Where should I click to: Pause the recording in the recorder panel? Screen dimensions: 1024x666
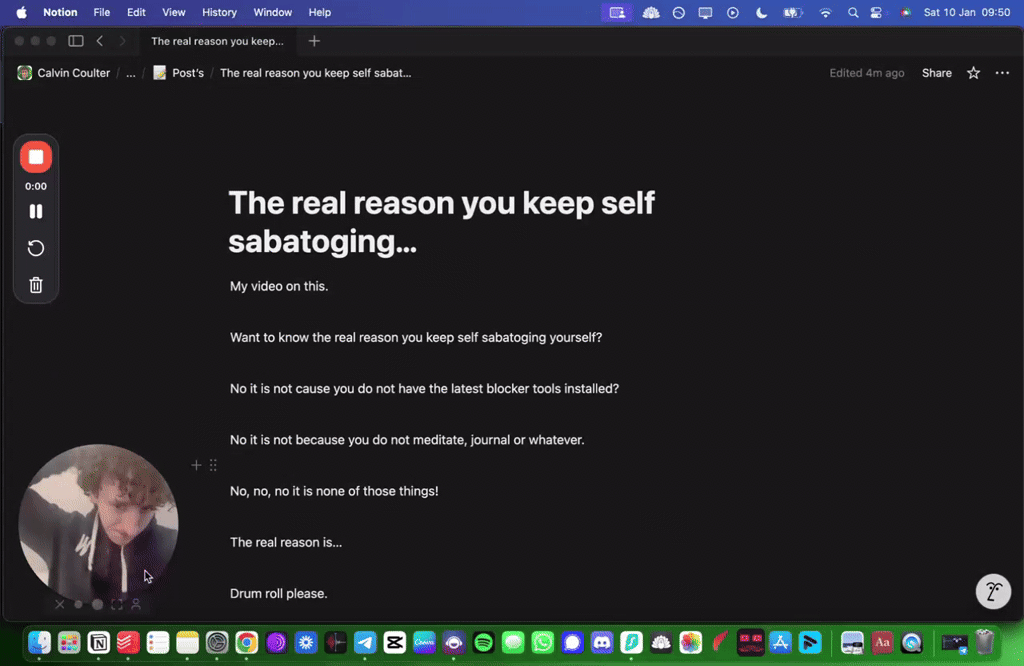(36, 211)
